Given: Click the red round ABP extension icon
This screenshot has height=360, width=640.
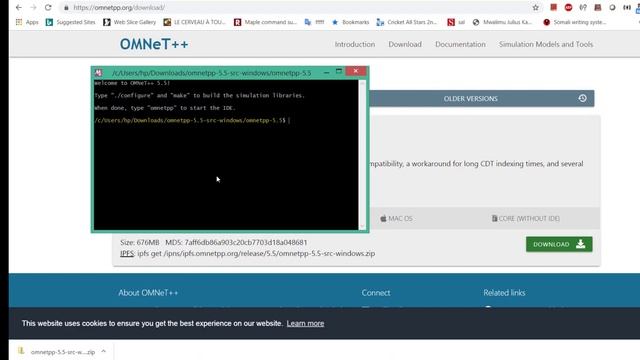Looking at the screenshot, I should point(568,7).
